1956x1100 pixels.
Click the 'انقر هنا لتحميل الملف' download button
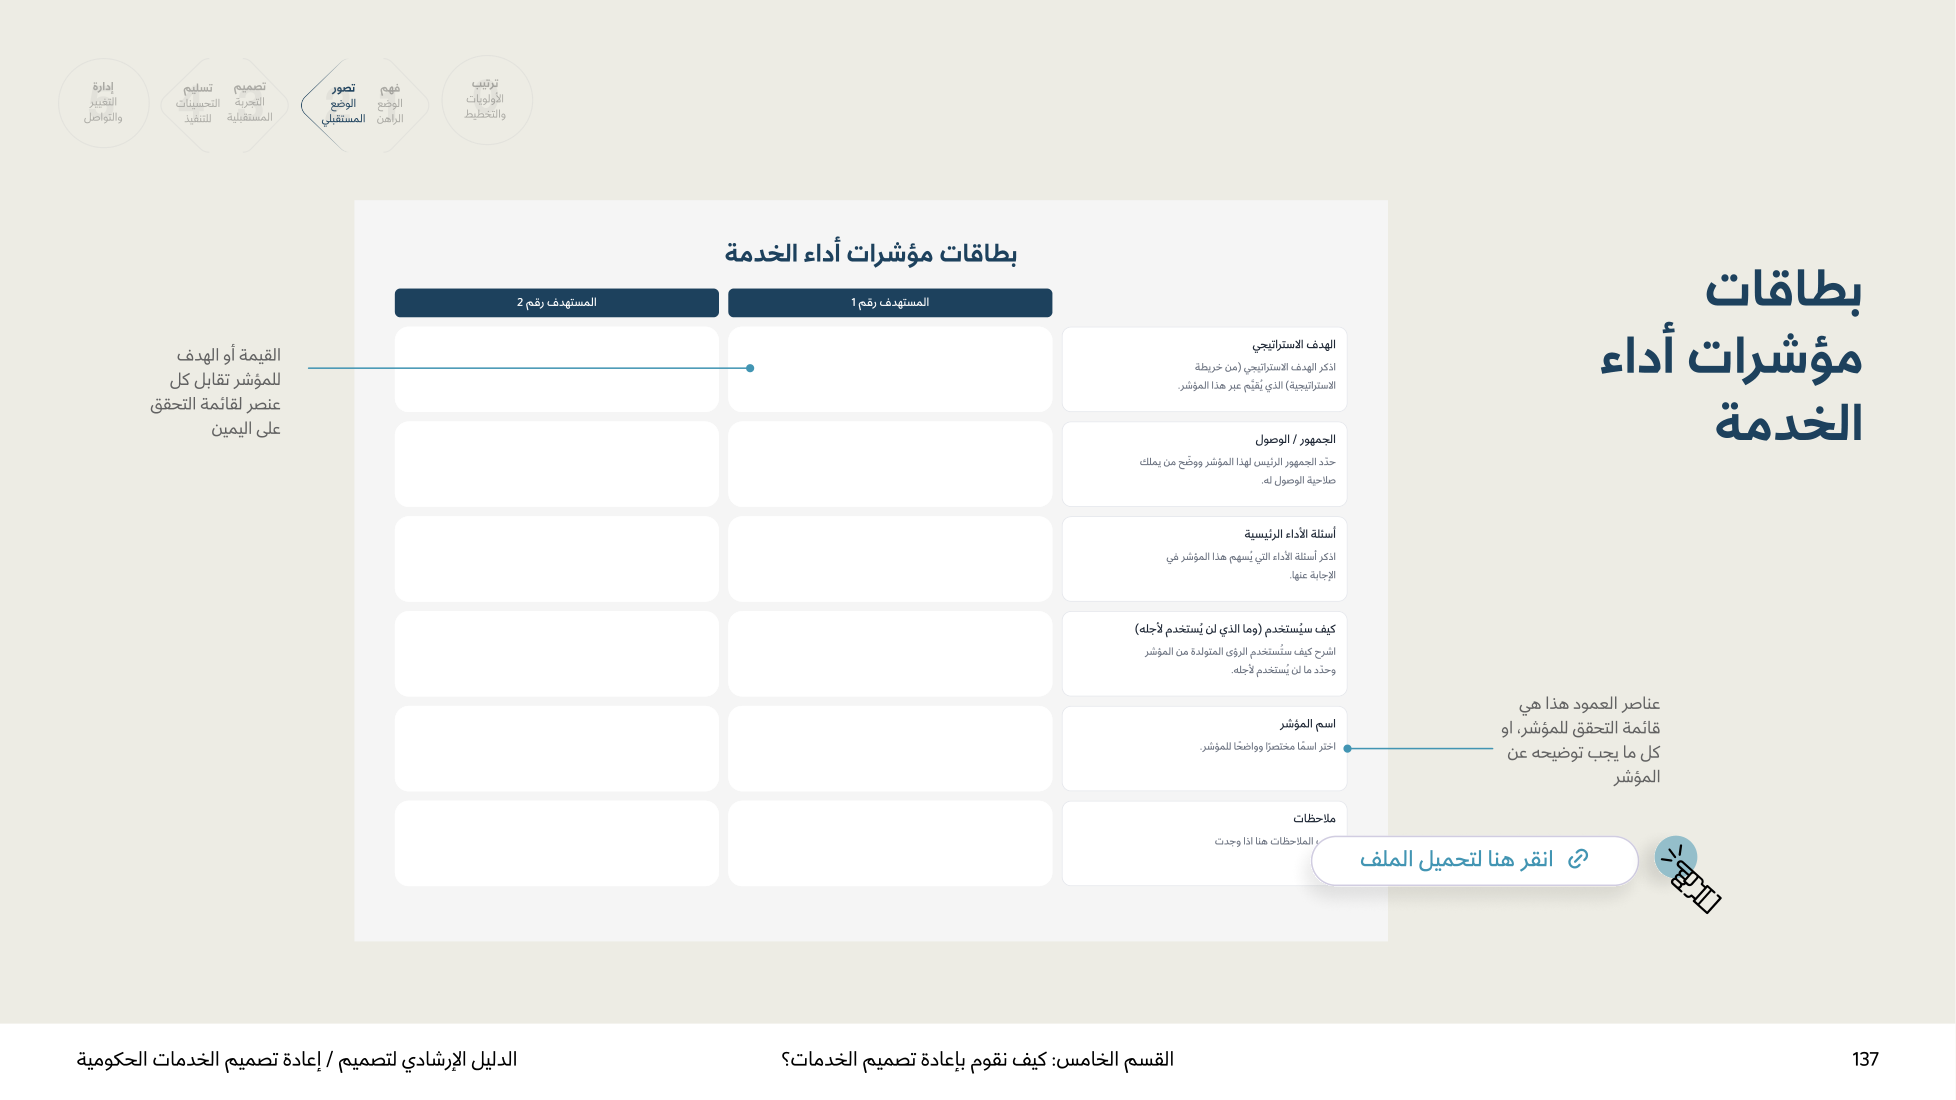tap(1474, 860)
